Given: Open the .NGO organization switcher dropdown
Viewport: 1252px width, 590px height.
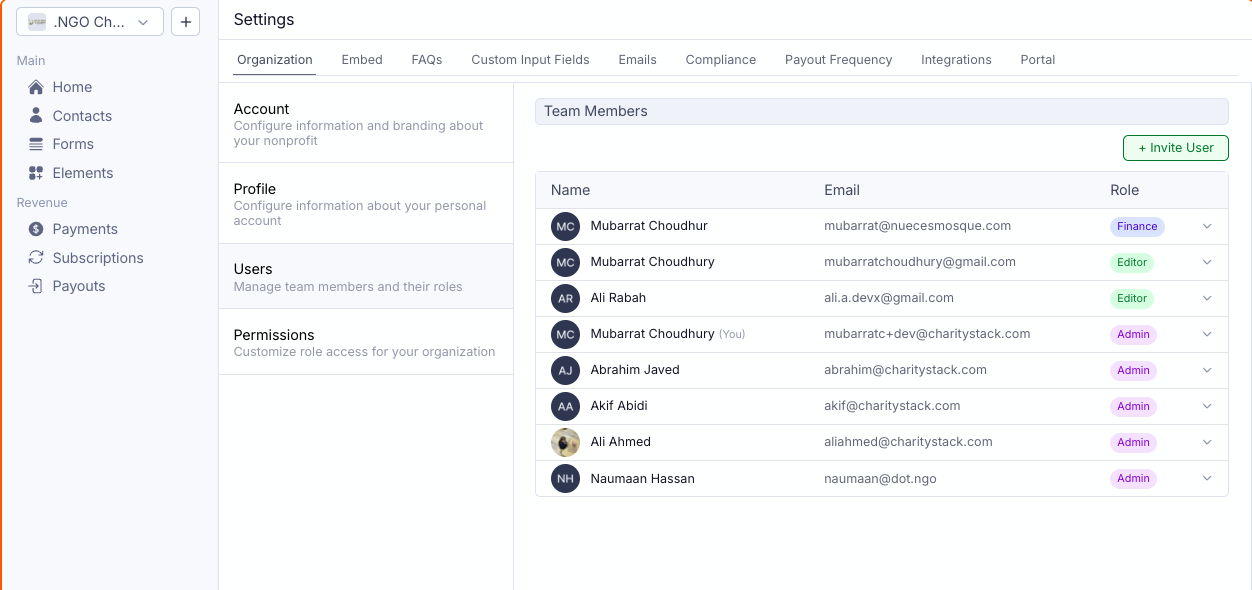Looking at the screenshot, I should [90, 22].
